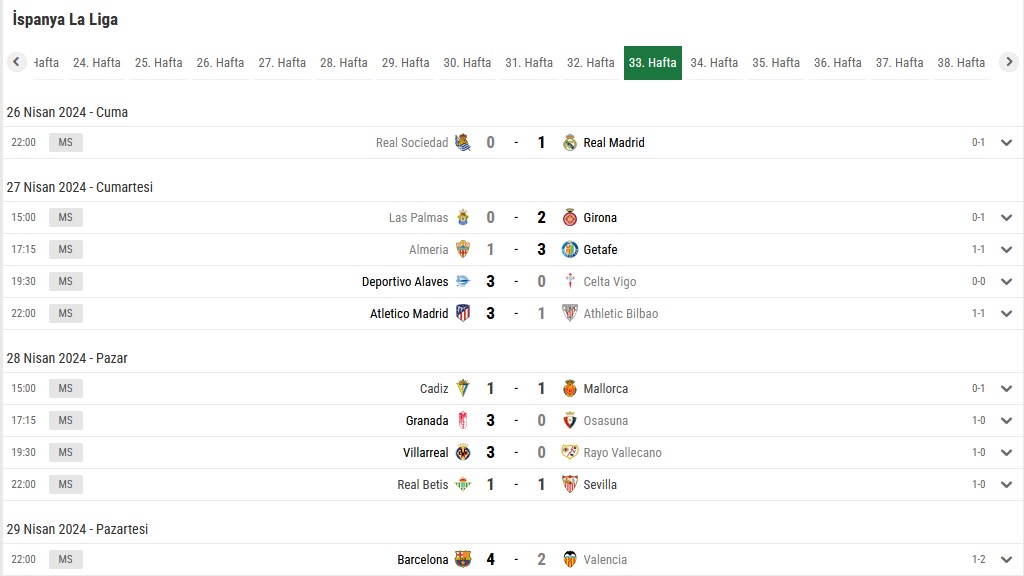
Task: Show earlier weeks with left arrow
Action: (16, 62)
